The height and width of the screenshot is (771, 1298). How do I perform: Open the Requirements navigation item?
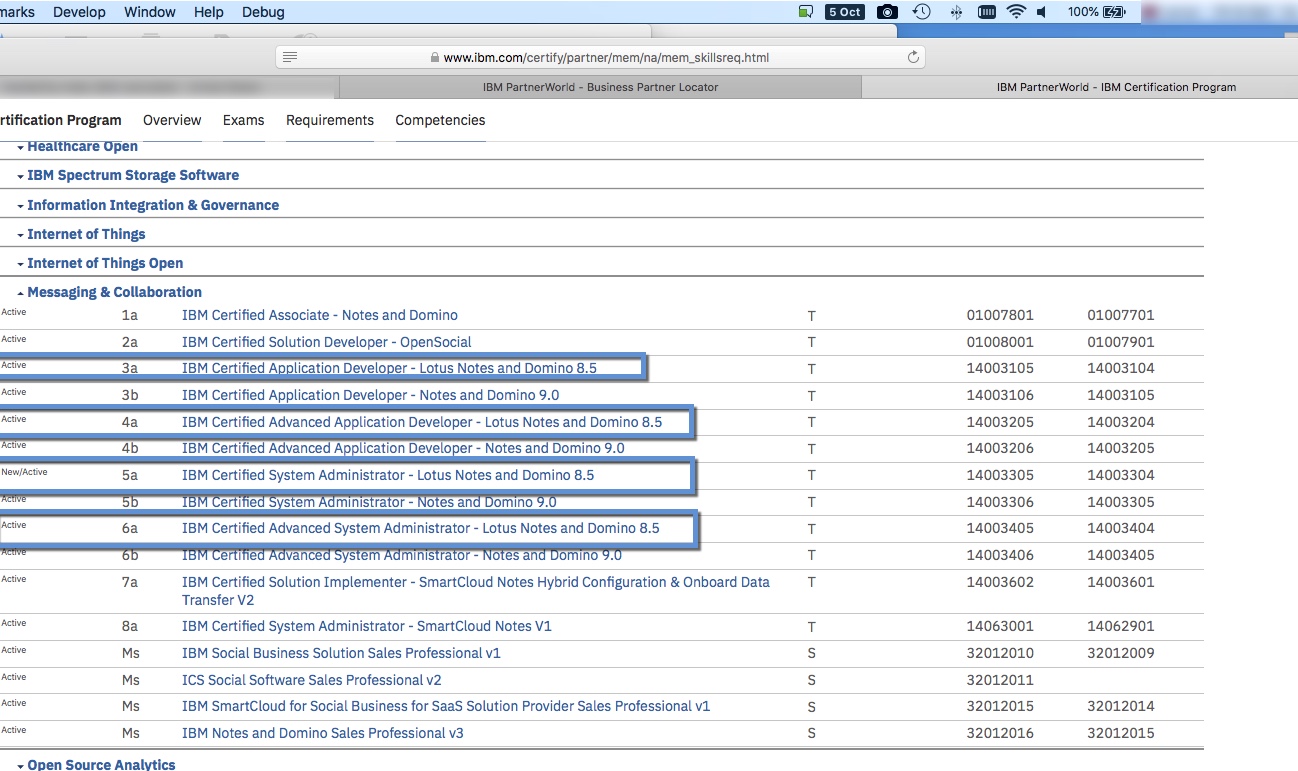coord(330,120)
